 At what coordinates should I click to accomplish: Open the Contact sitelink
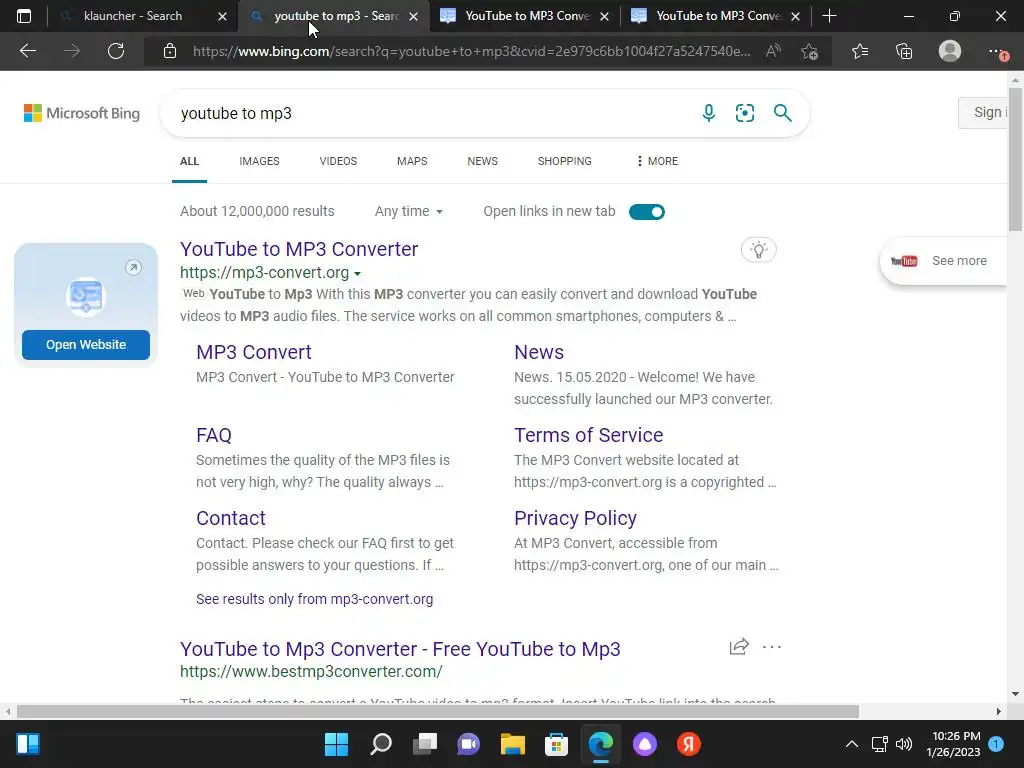(x=231, y=518)
